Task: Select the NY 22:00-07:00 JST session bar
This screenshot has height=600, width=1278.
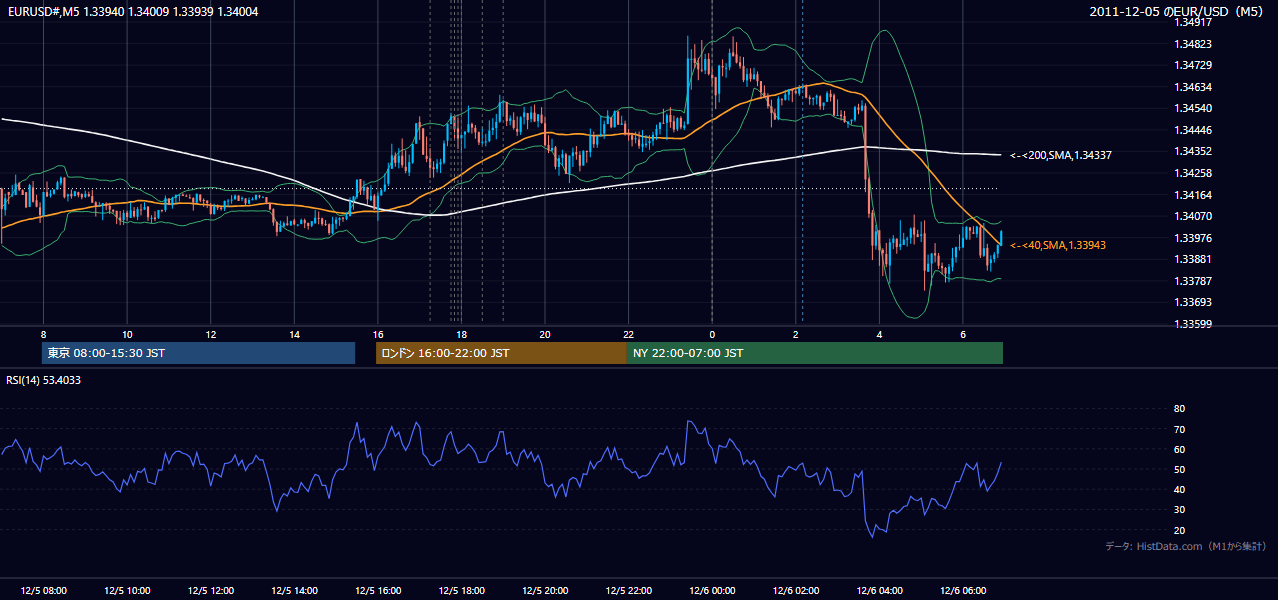Action: [815, 353]
